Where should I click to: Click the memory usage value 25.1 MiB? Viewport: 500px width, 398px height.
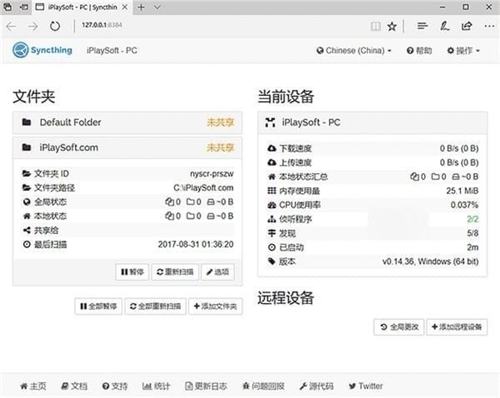pyautogui.click(x=462, y=191)
